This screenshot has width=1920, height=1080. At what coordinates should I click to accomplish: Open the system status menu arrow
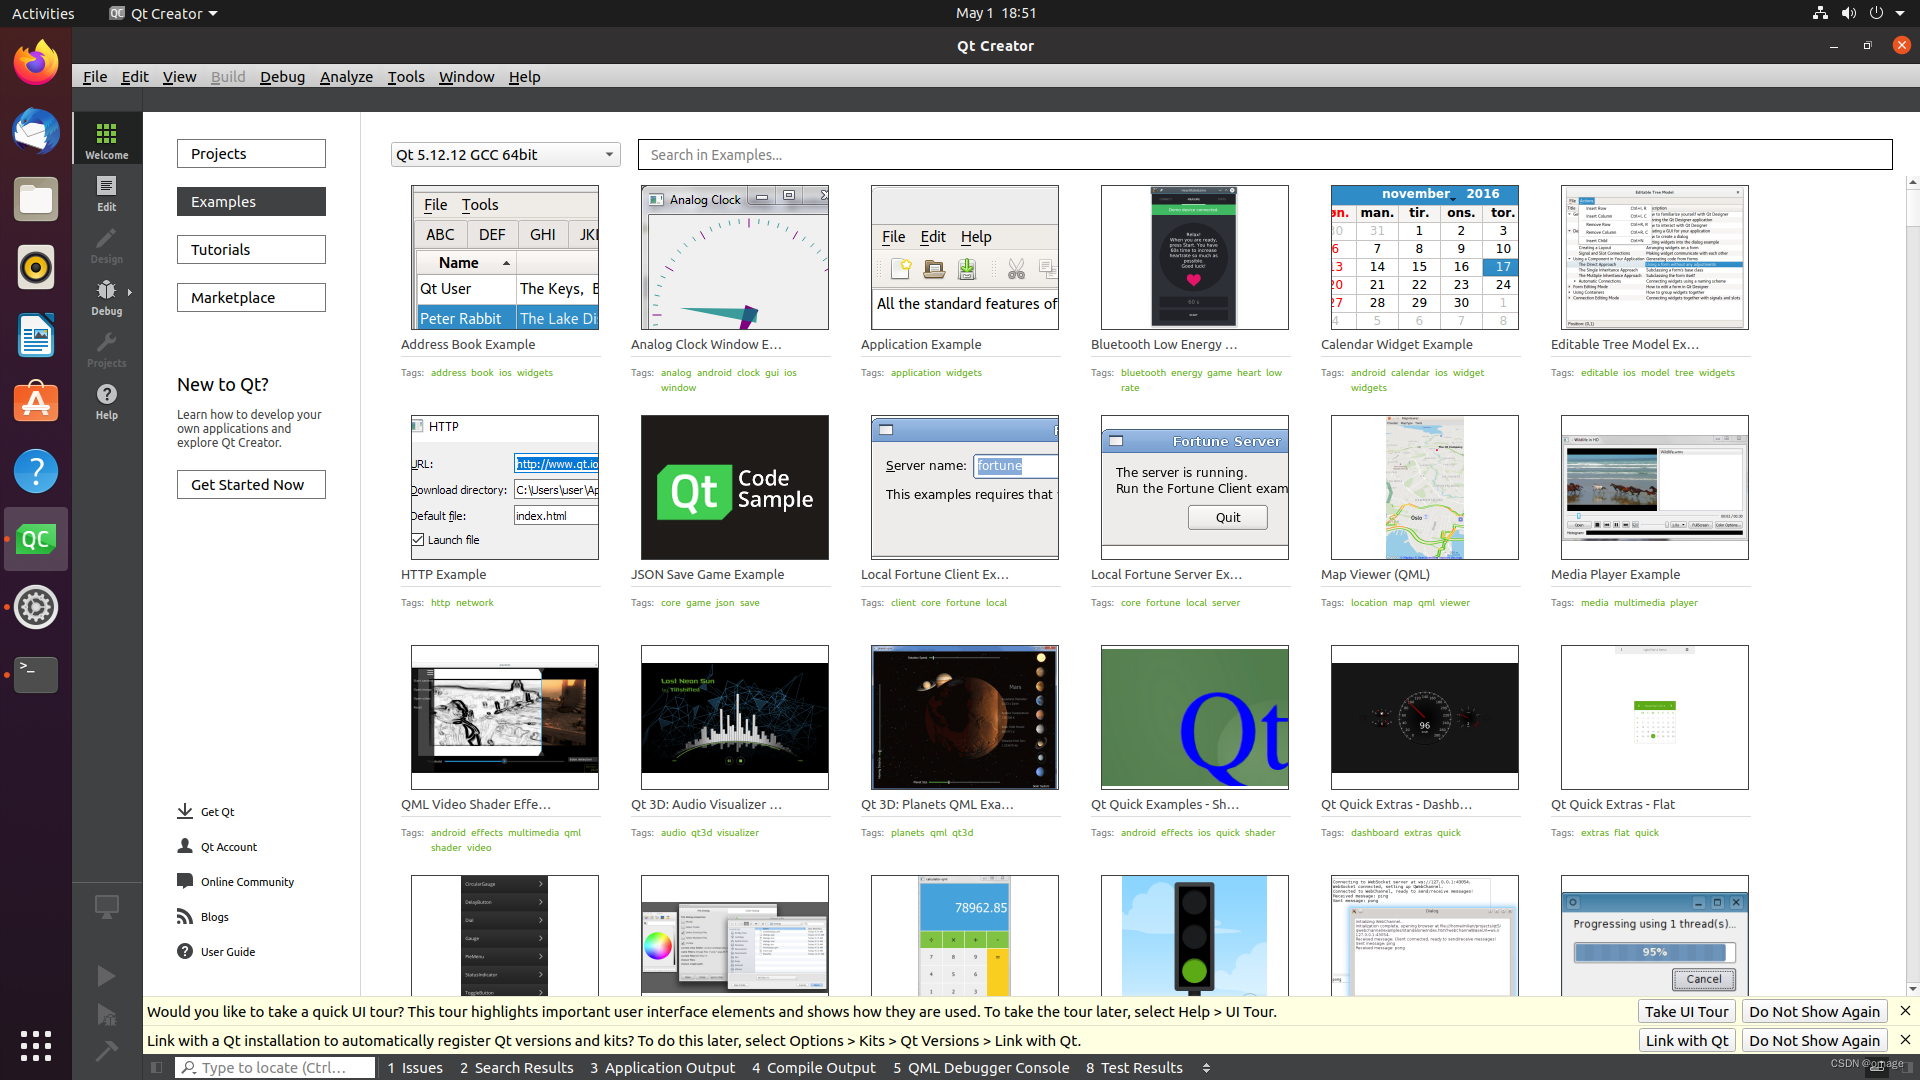pyautogui.click(x=1900, y=13)
